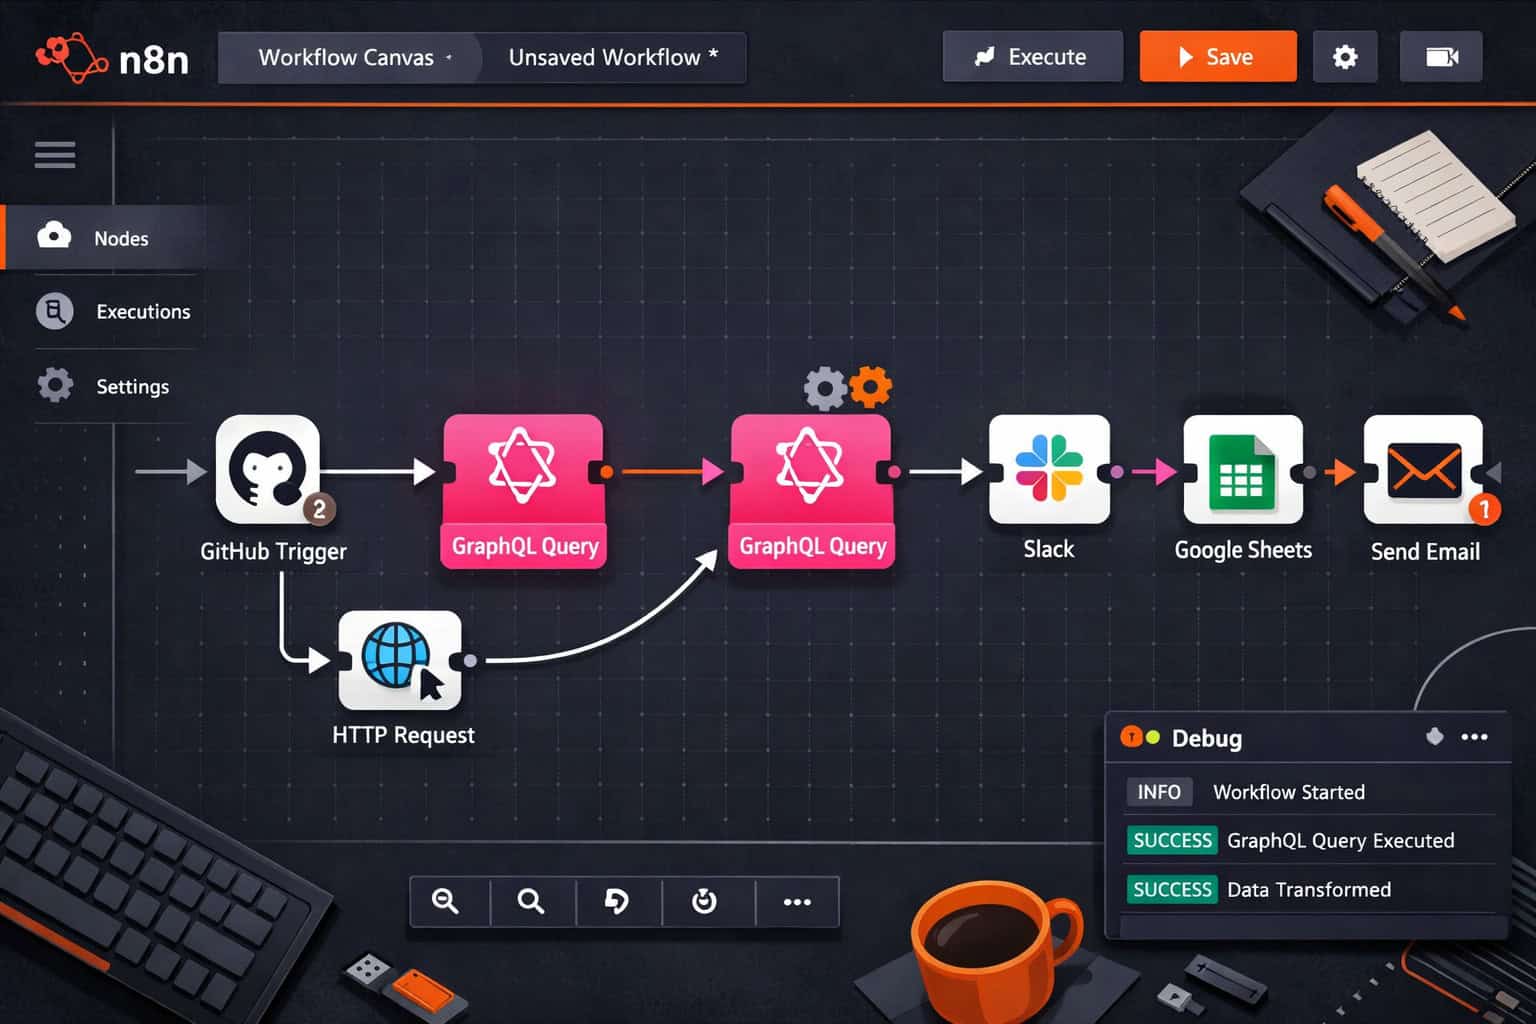Click output connector of Slack node
Viewport: 1536px width, 1024px height.
coord(1117,471)
